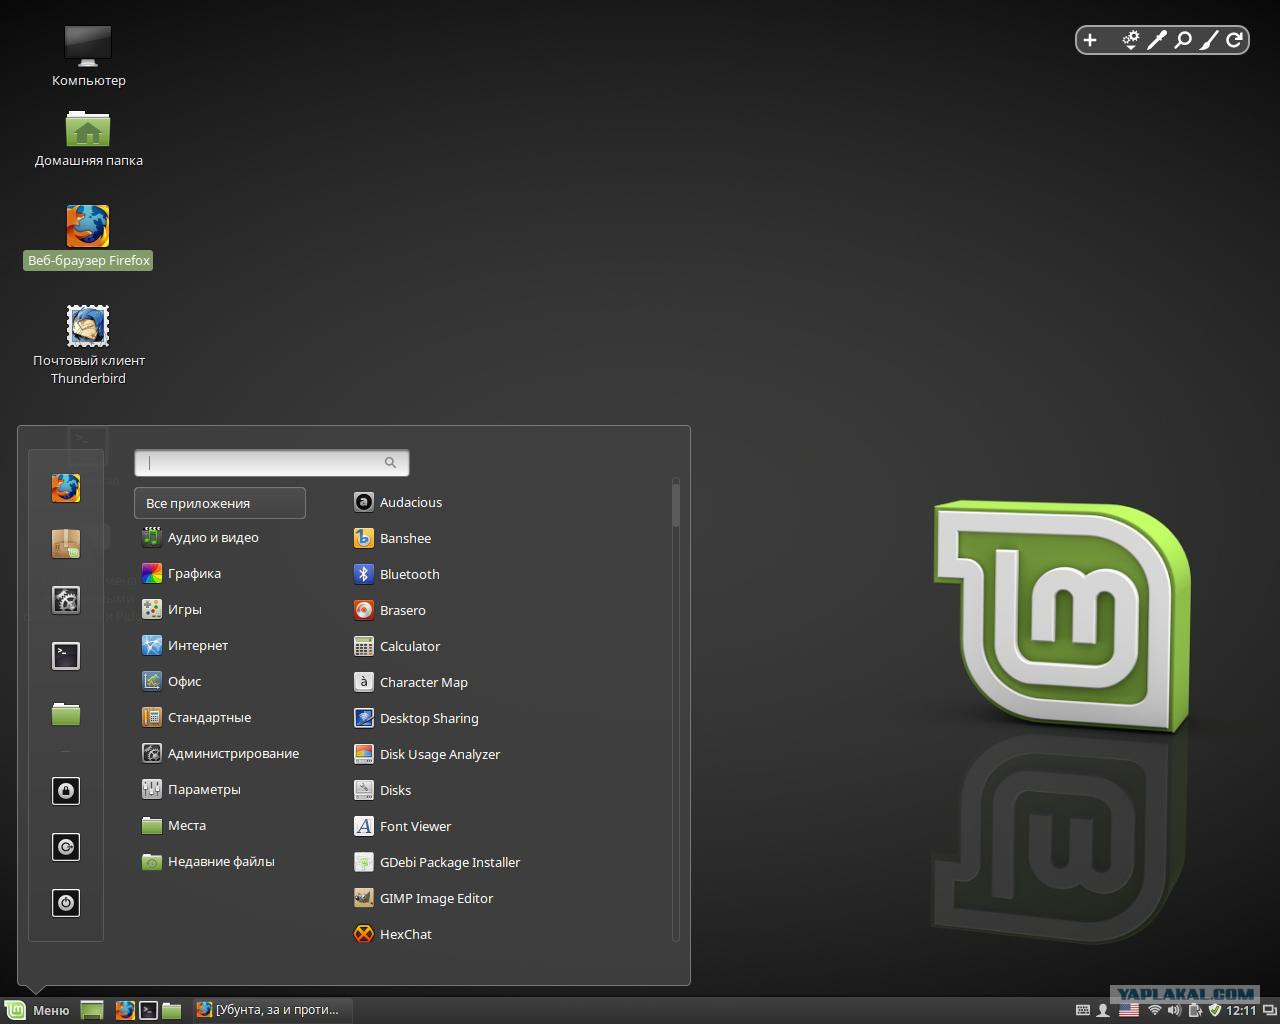Click the logout icon in favorites sidebar
The image size is (1280, 1024).
(66, 847)
